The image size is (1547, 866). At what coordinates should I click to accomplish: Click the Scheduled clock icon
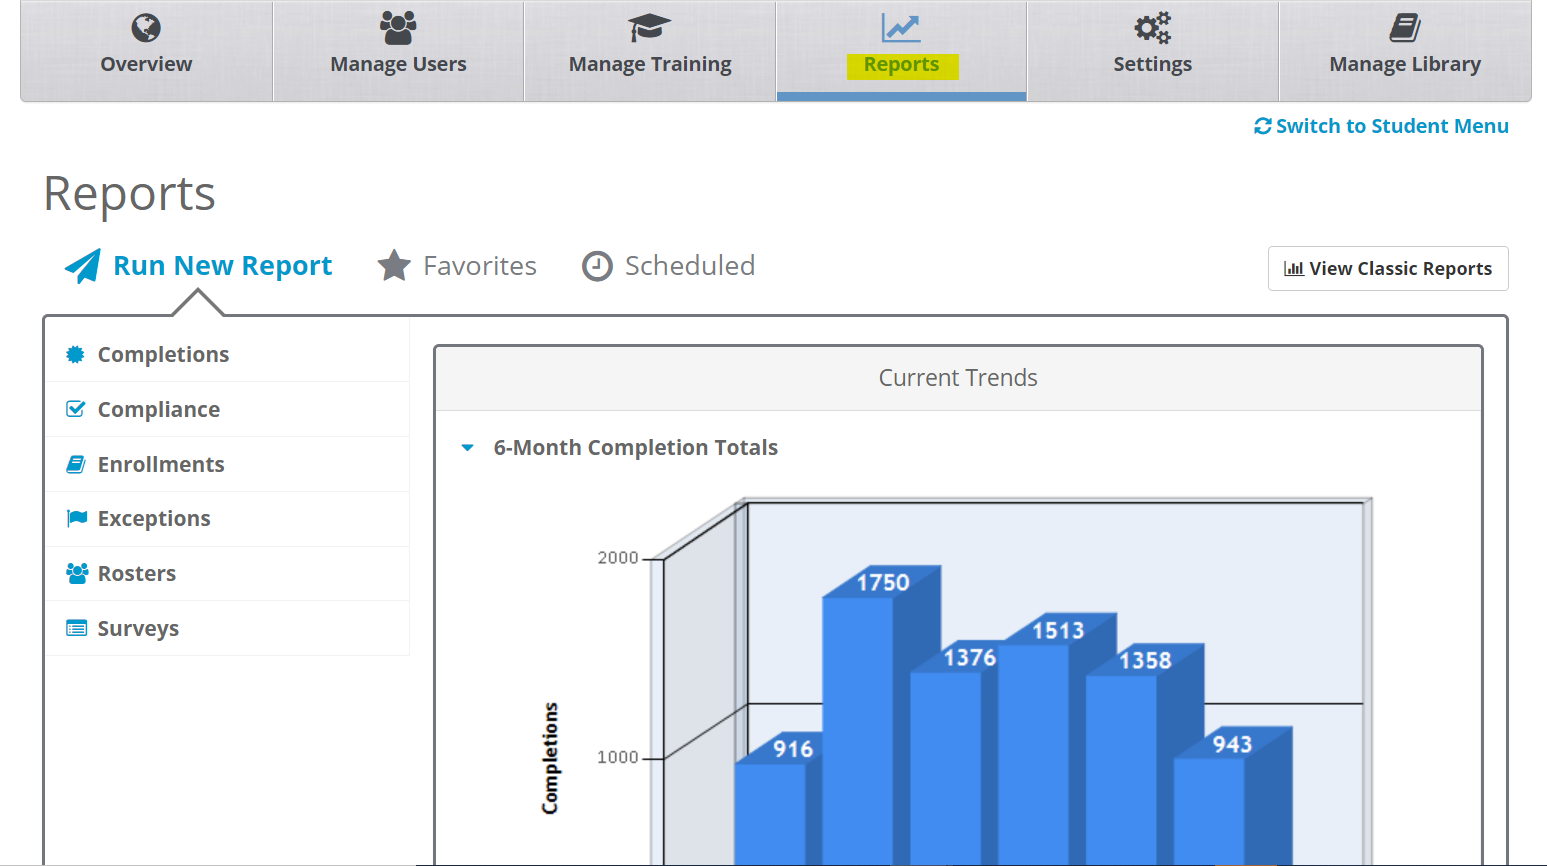597,266
